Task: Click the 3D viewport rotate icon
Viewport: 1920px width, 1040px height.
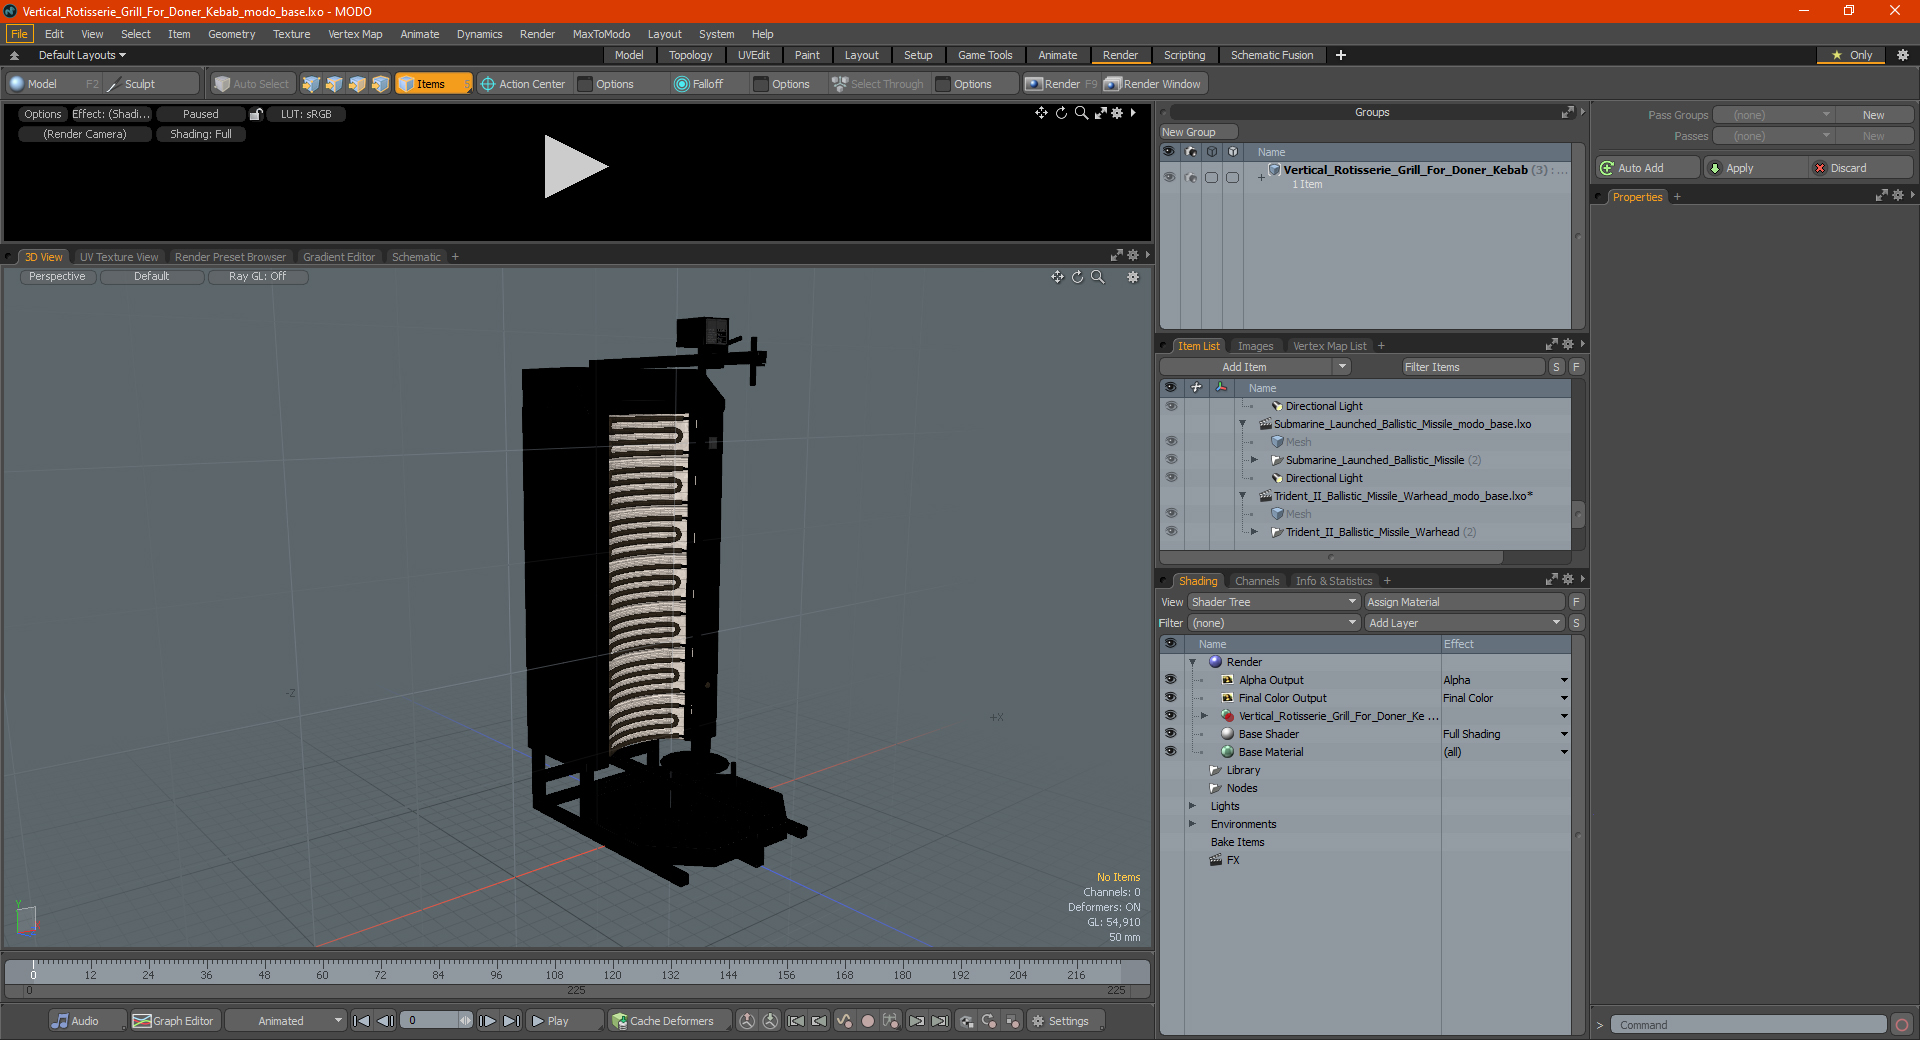Action: click(x=1077, y=277)
